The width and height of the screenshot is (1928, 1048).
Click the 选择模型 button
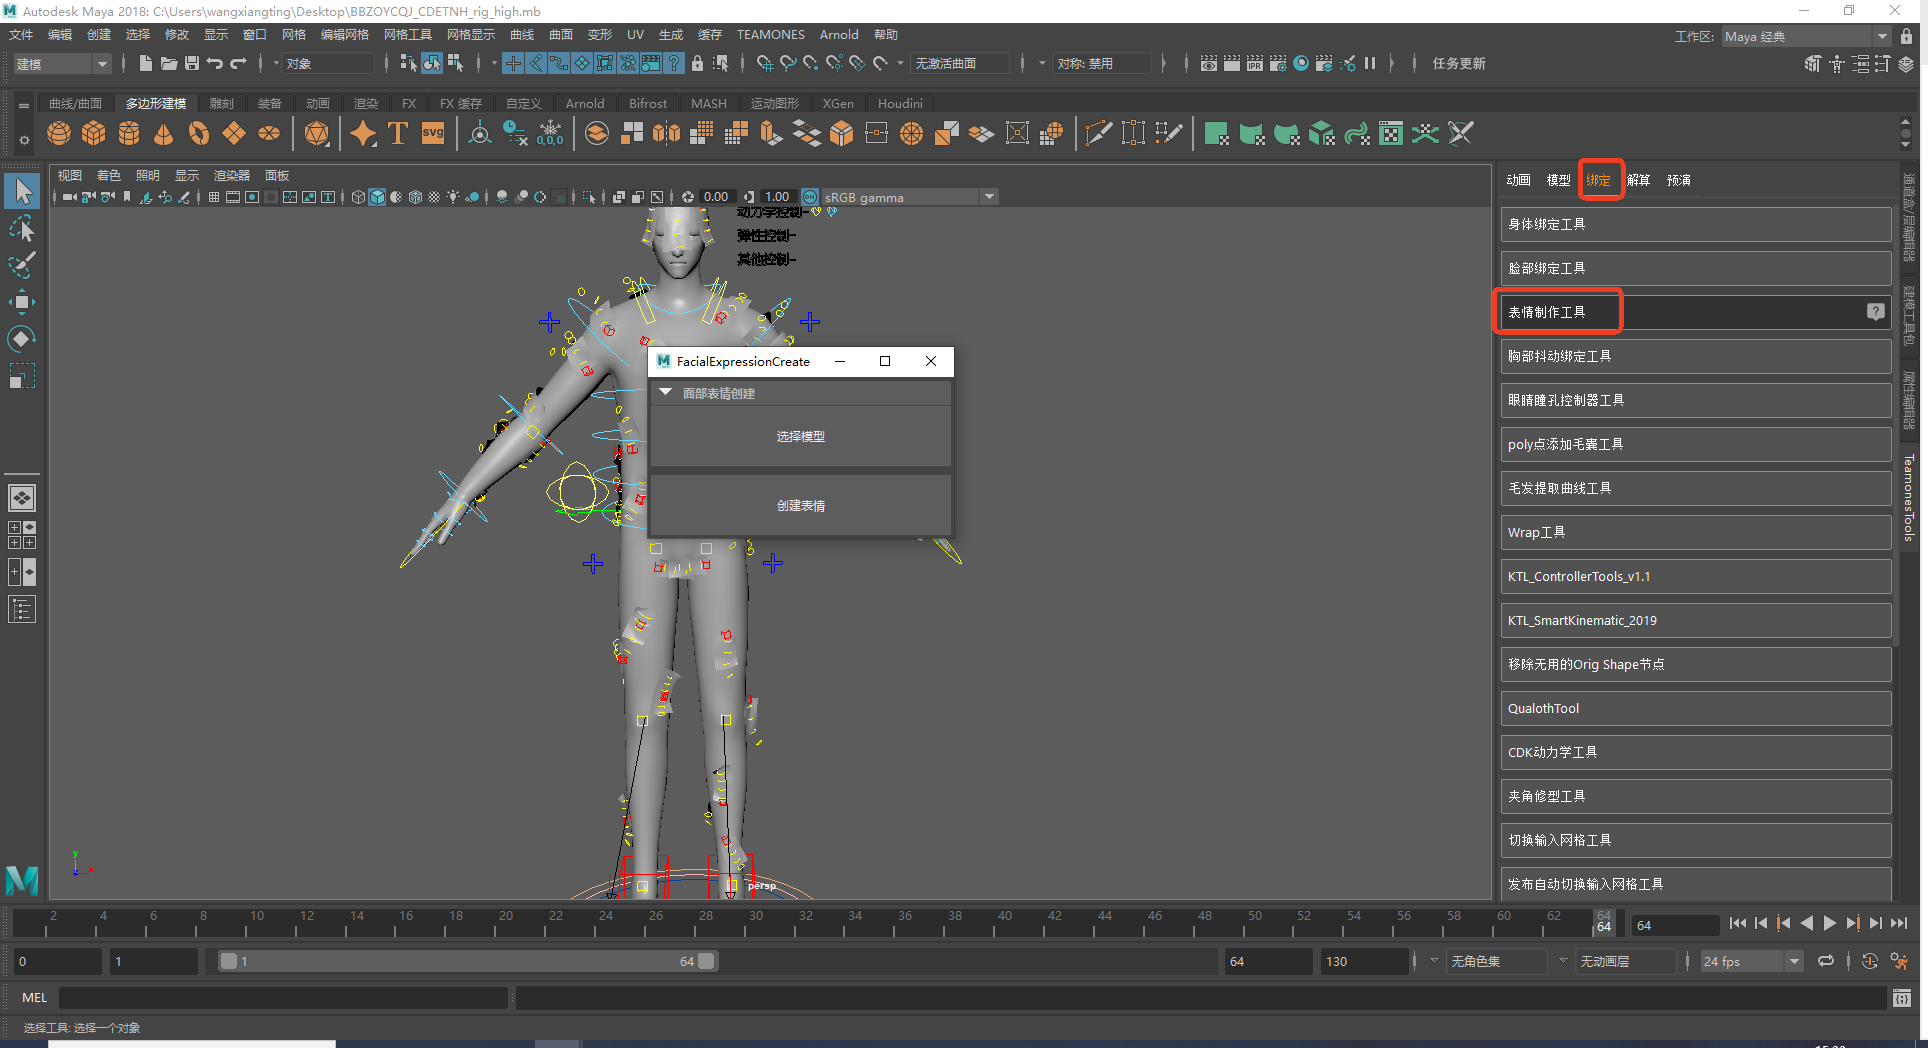800,437
